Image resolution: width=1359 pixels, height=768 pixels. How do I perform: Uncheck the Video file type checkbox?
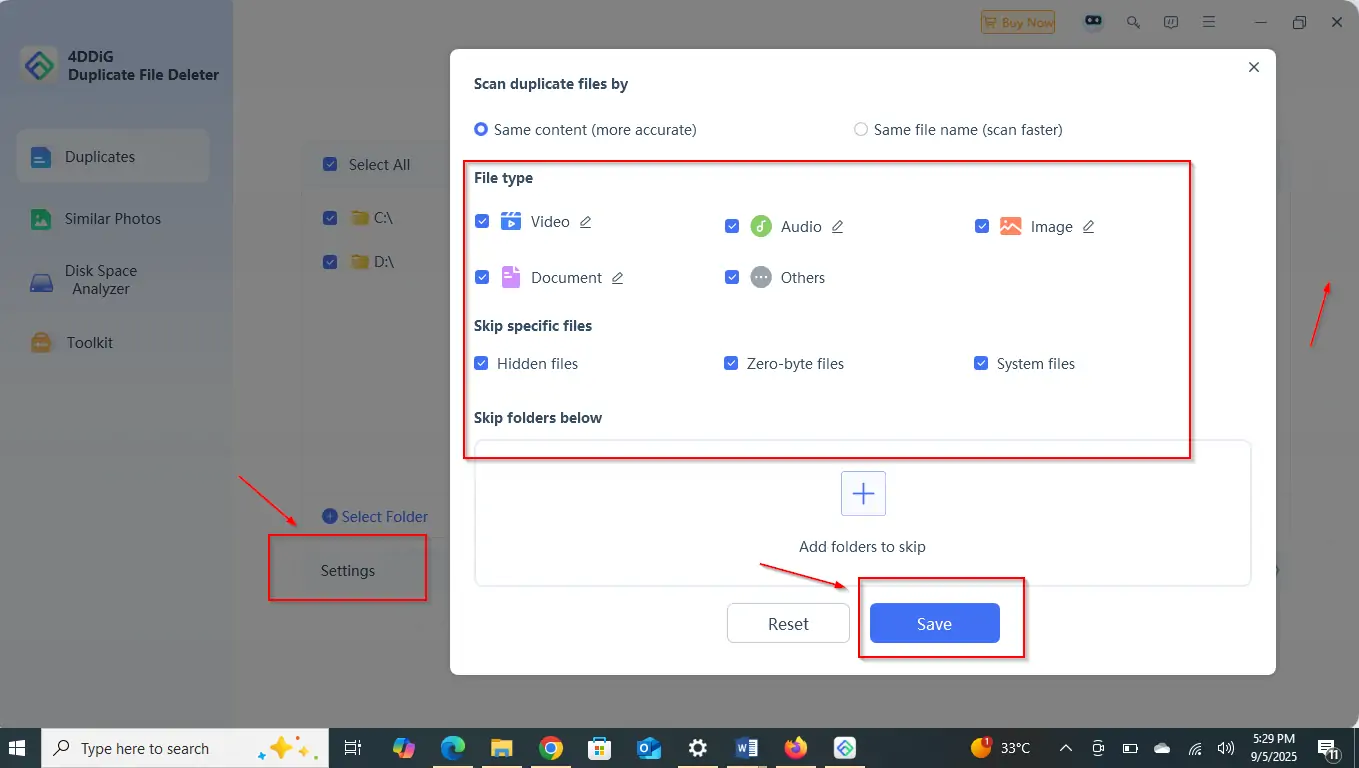click(482, 221)
